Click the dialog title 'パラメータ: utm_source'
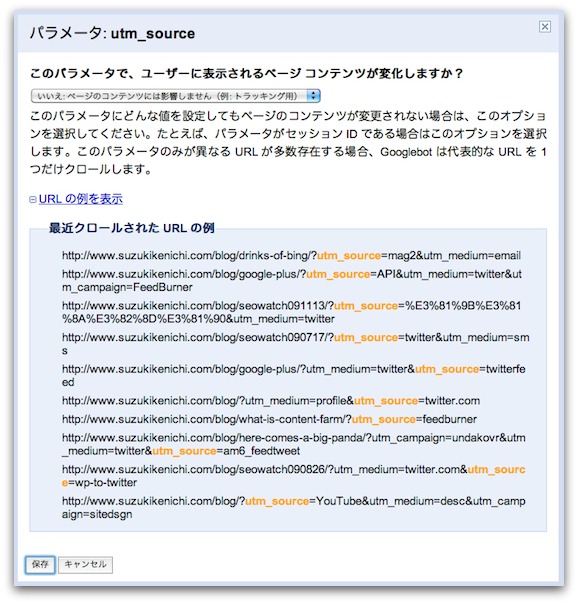The height and width of the screenshot is (604, 578). tap(112, 33)
